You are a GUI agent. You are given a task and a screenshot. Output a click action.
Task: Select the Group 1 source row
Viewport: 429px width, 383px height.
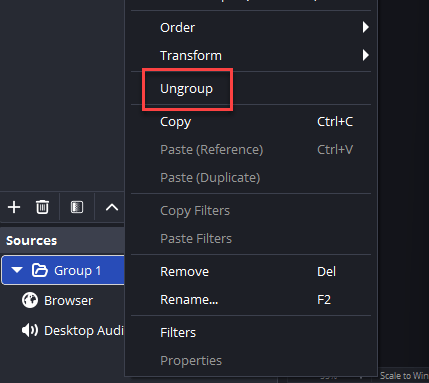pos(63,270)
